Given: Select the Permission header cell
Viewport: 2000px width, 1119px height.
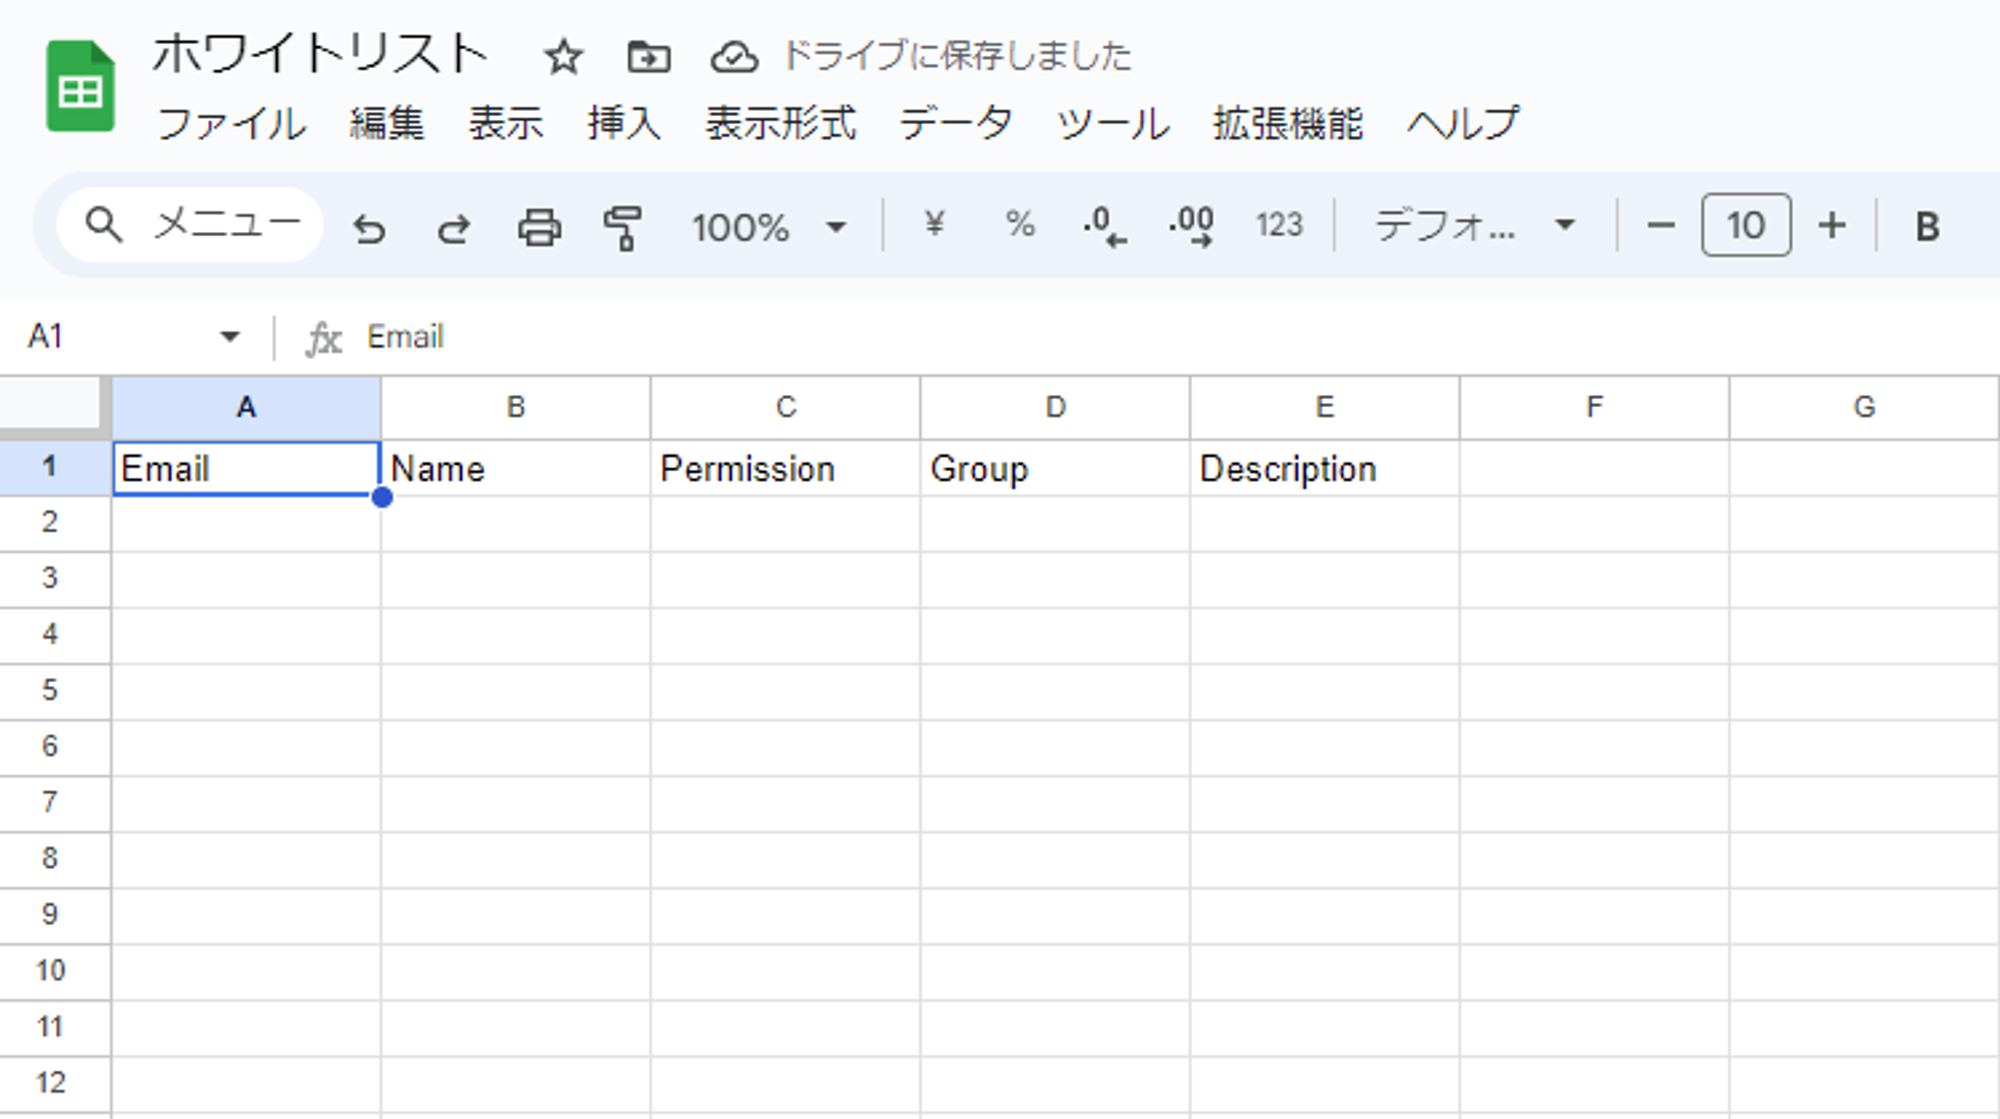Looking at the screenshot, I should (x=785, y=469).
